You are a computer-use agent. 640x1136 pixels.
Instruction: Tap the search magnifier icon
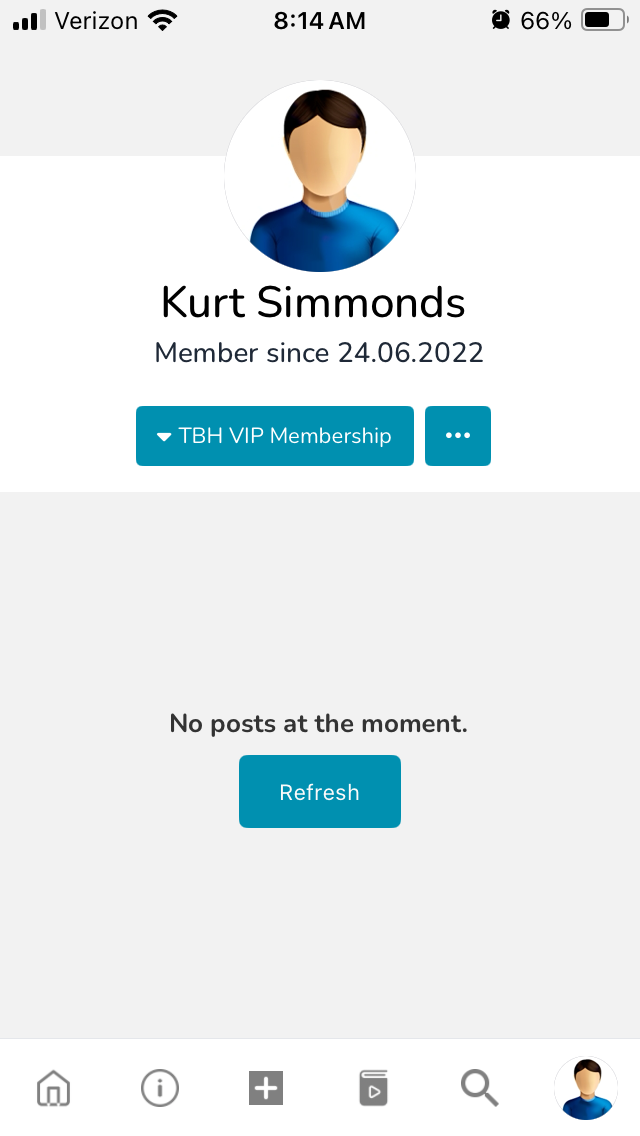pyautogui.click(x=479, y=1087)
